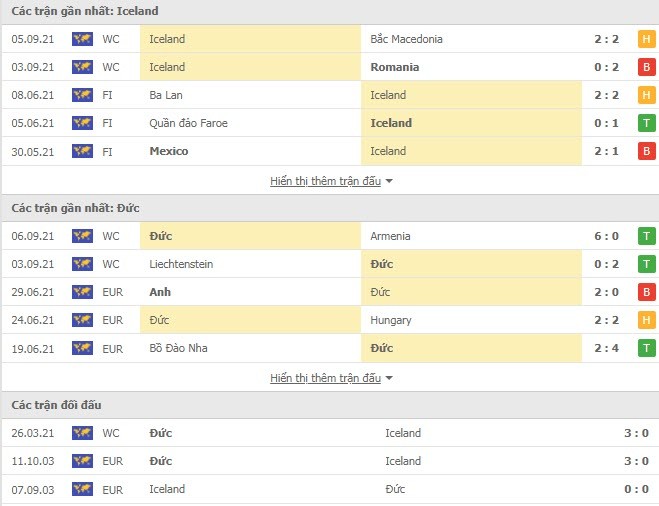Expand more Iceland matches via Hiển thị thêm

pyautogui.click(x=325, y=181)
